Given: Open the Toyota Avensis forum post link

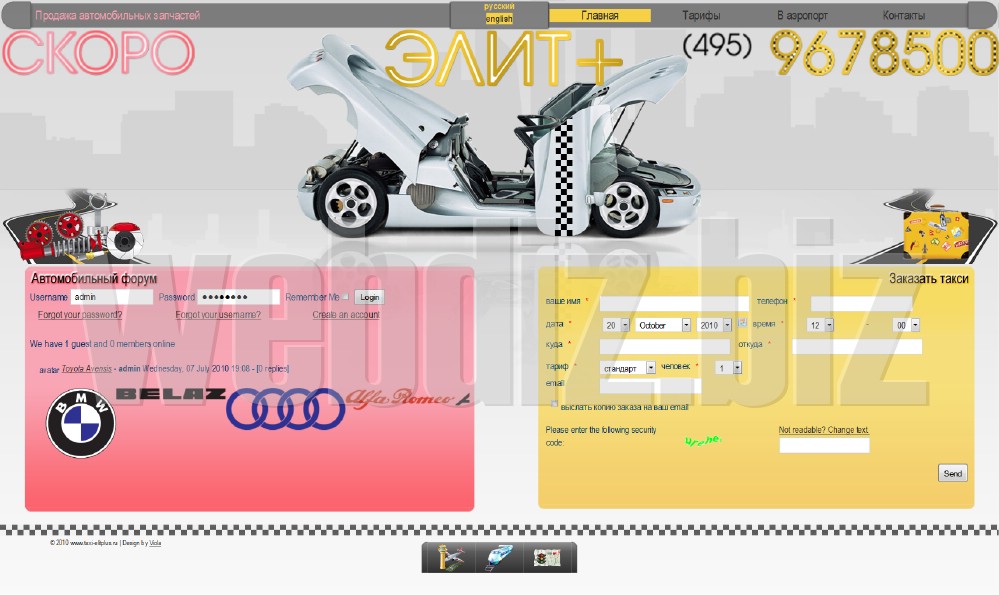Looking at the screenshot, I should (x=87, y=369).
